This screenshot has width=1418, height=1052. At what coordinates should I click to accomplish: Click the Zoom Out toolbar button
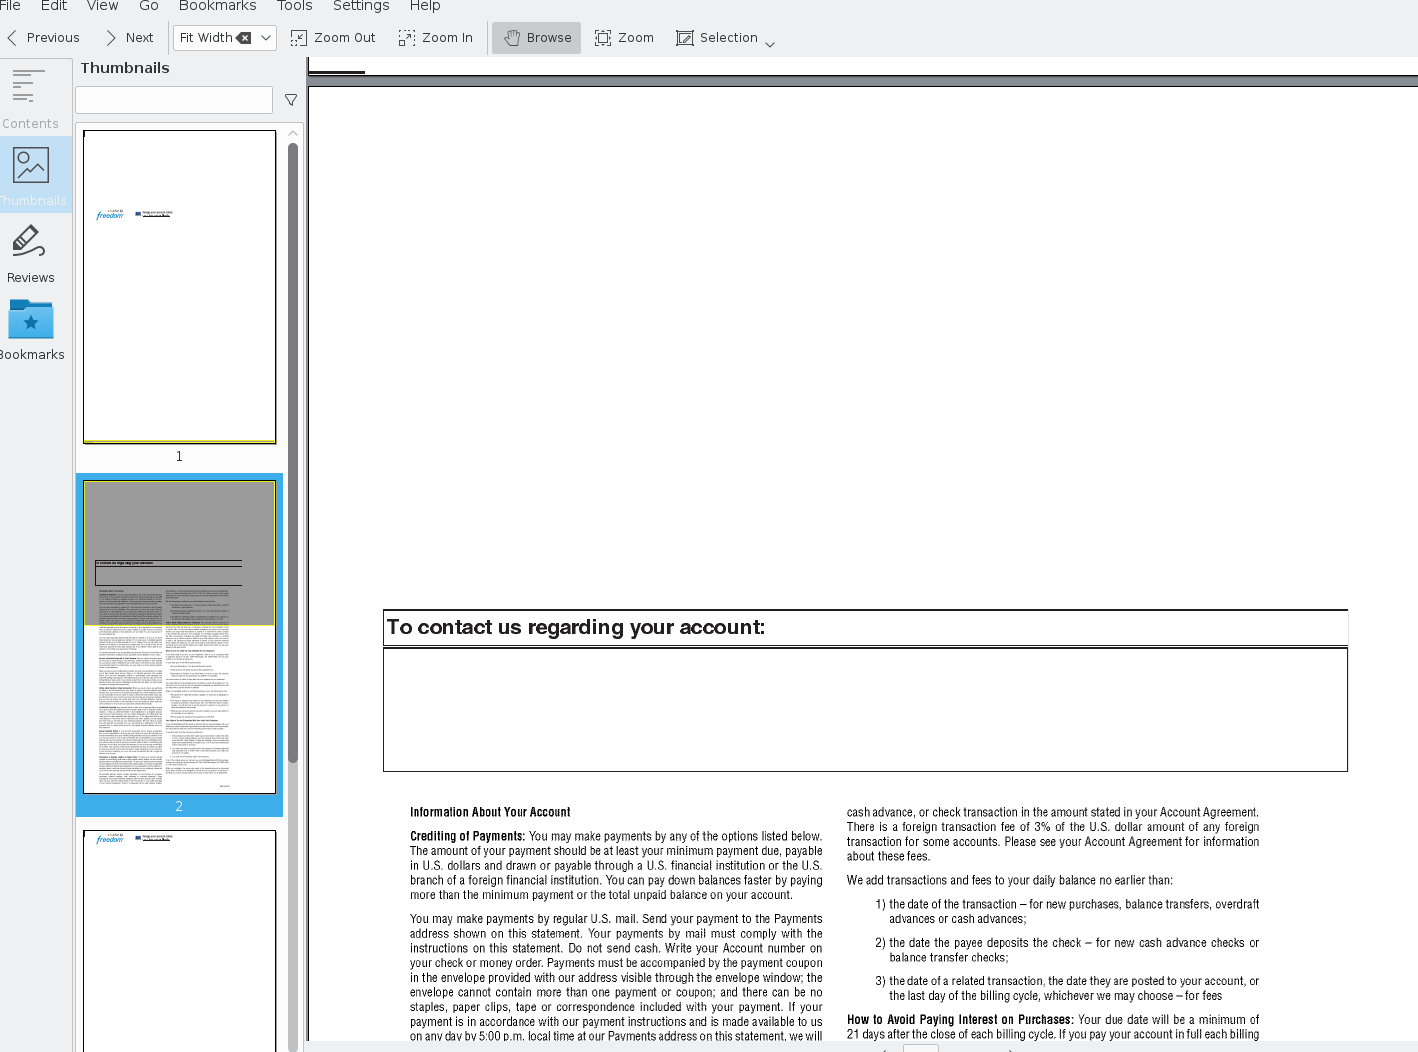click(333, 38)
